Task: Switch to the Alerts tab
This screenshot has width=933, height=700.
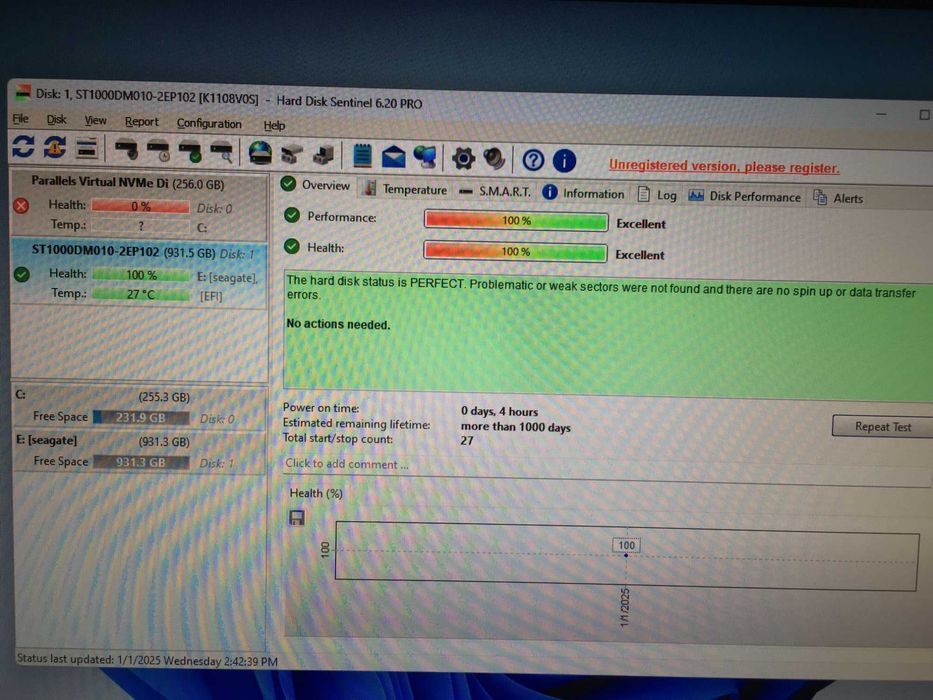Action: 838,198
